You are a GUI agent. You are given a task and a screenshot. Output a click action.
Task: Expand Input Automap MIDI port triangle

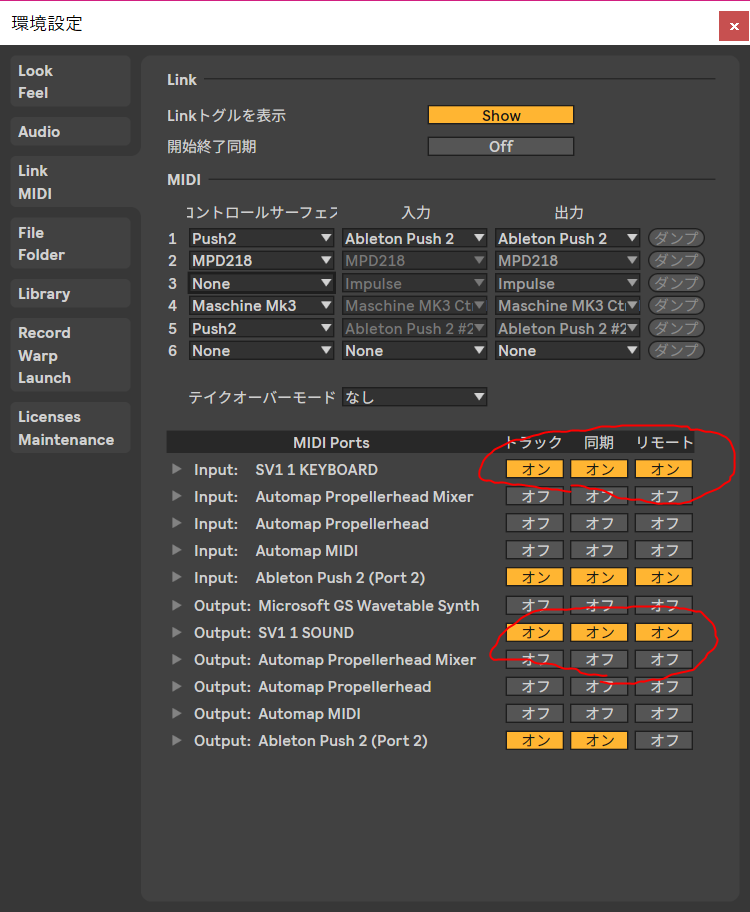(177, 551)
